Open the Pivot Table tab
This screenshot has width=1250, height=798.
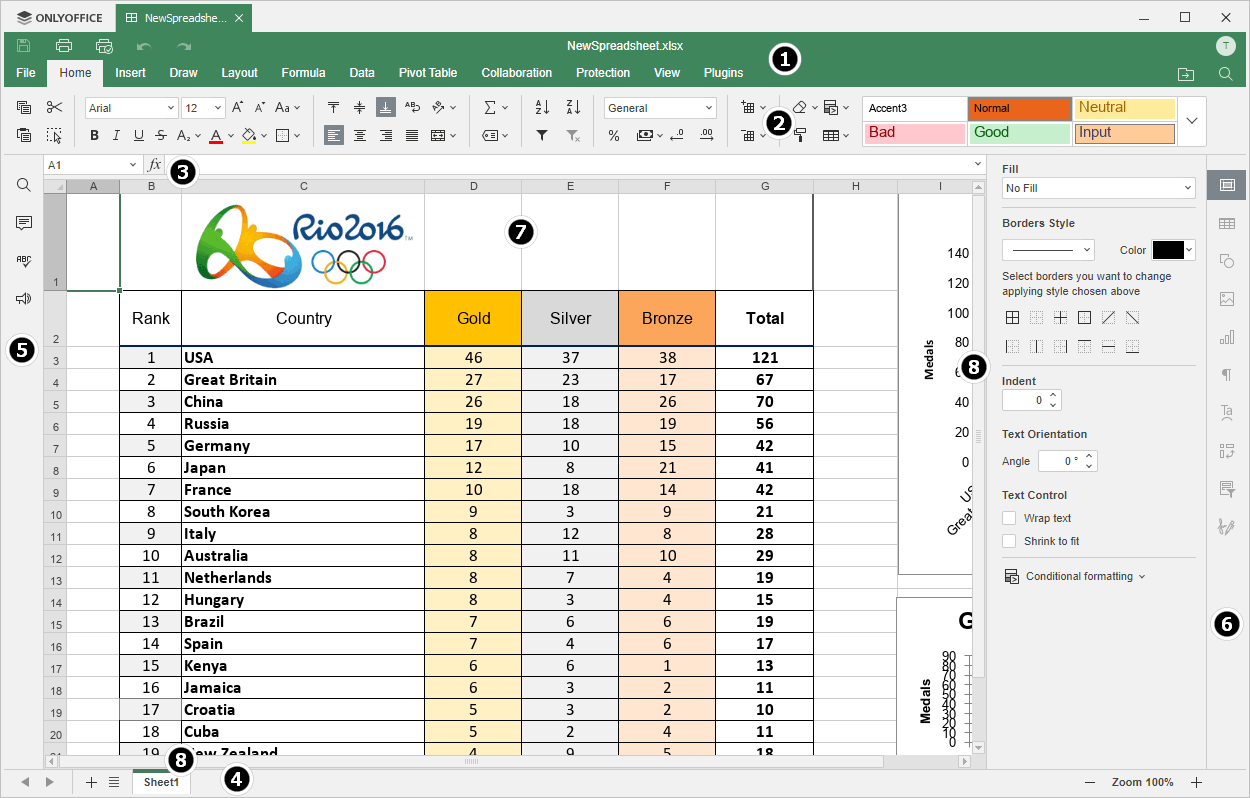428,73
